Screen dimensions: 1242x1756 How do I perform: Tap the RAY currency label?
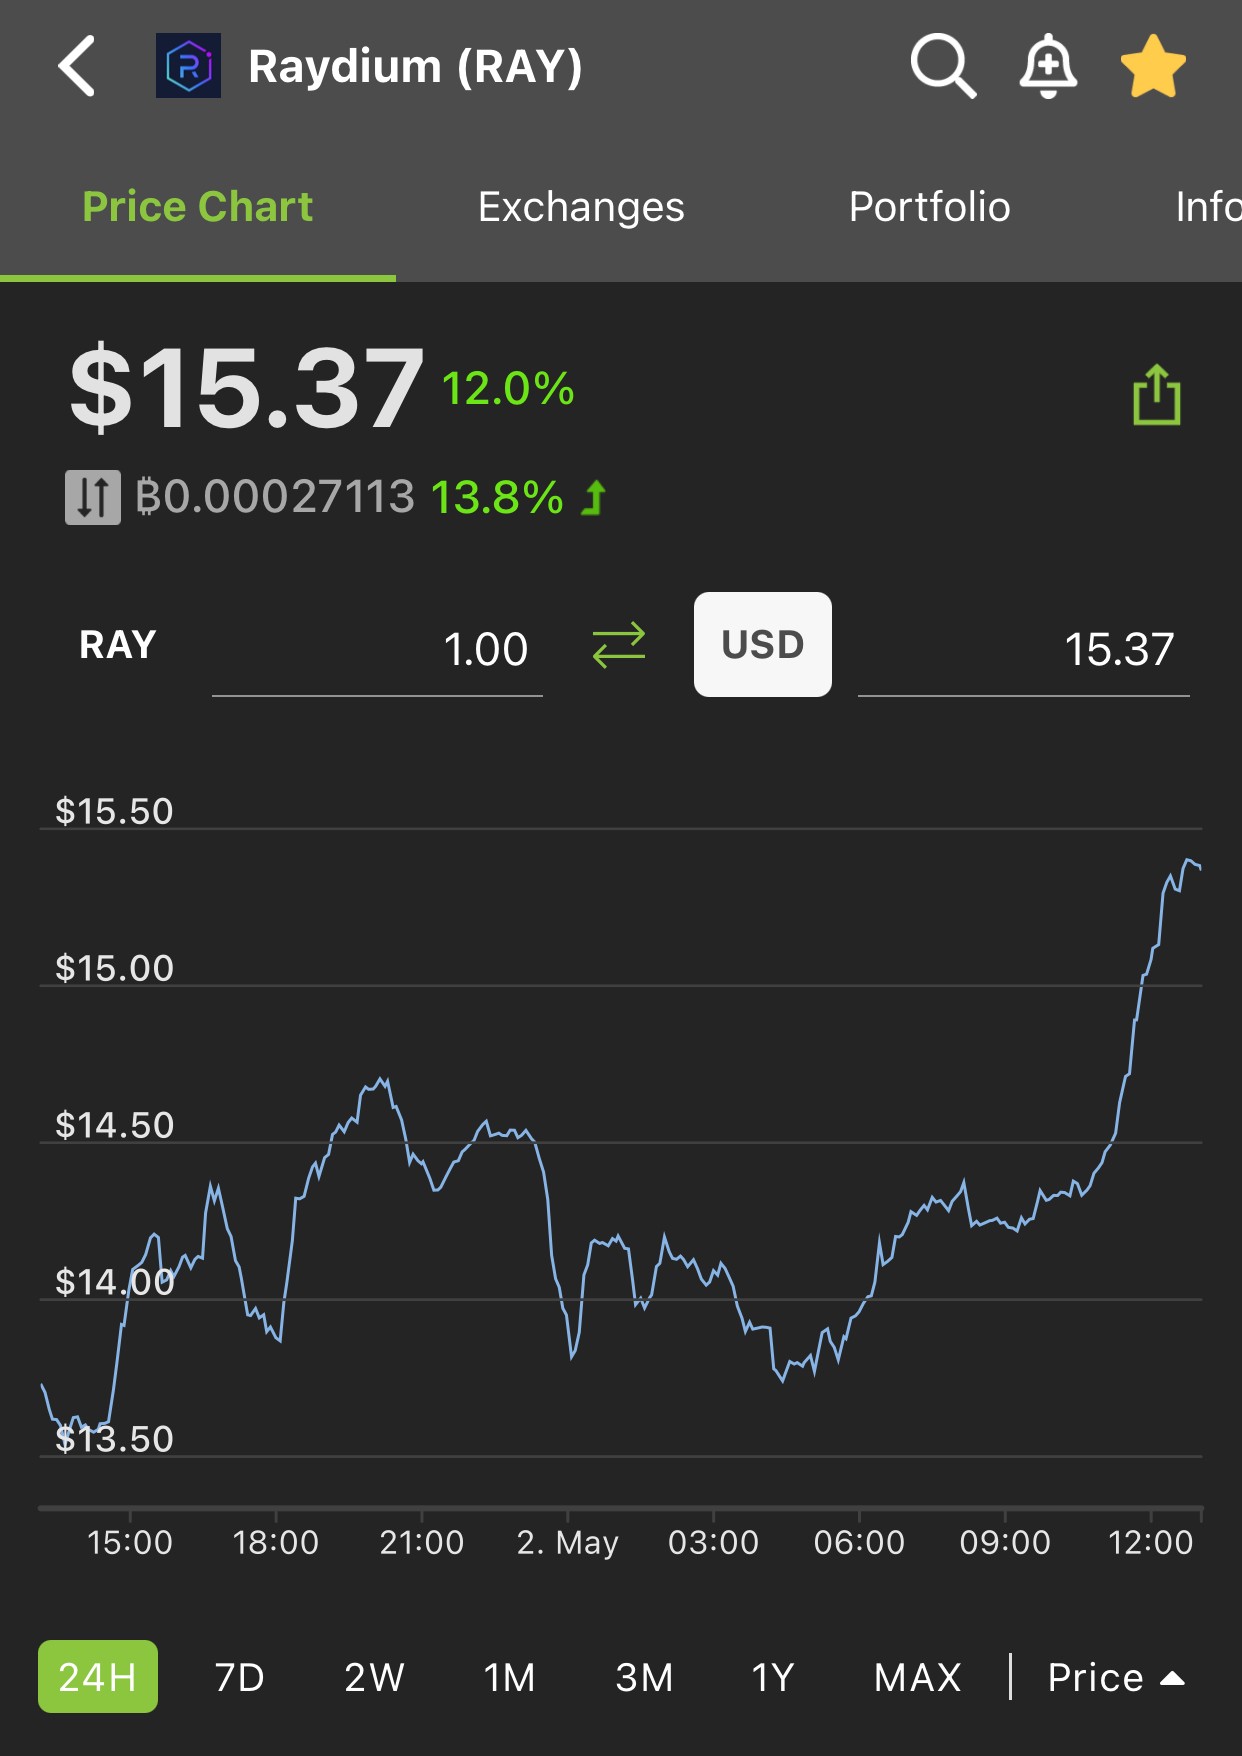coord(118,645)
